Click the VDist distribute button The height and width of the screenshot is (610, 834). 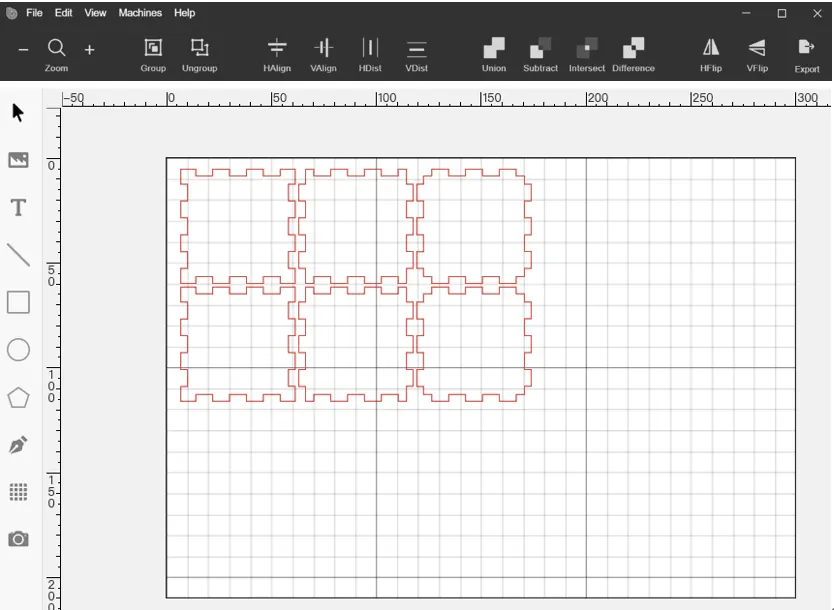click(x=416, y=55)
